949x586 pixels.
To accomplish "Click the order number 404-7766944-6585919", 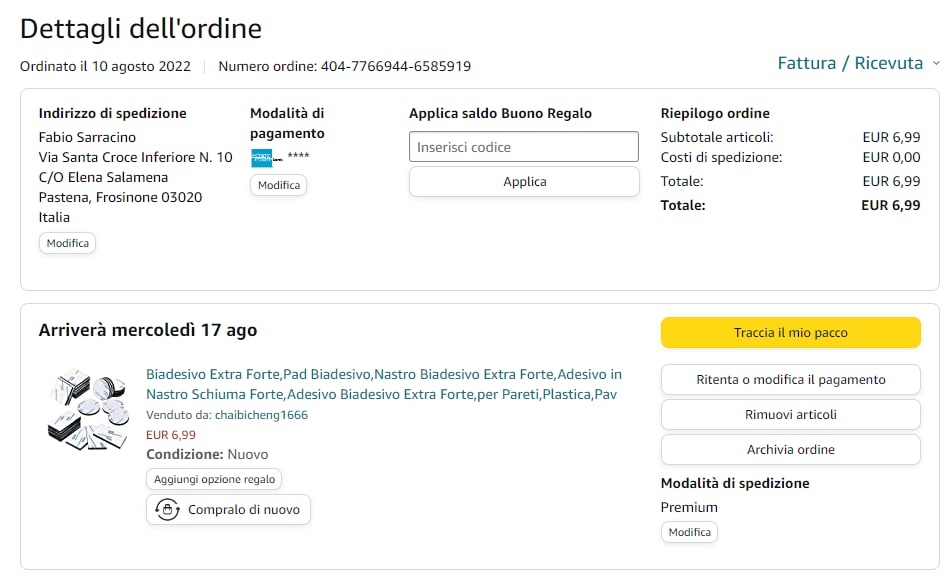I will pos(395,67).
